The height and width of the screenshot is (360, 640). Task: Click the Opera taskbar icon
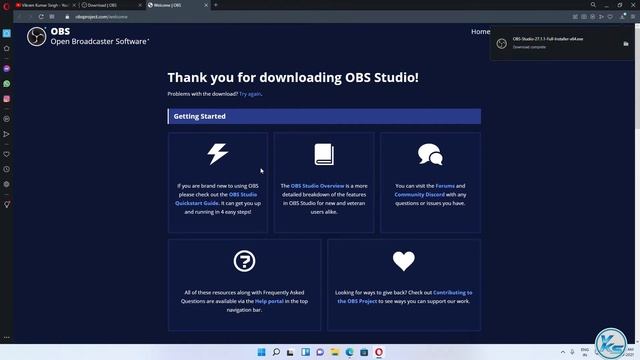pos(379,352)
